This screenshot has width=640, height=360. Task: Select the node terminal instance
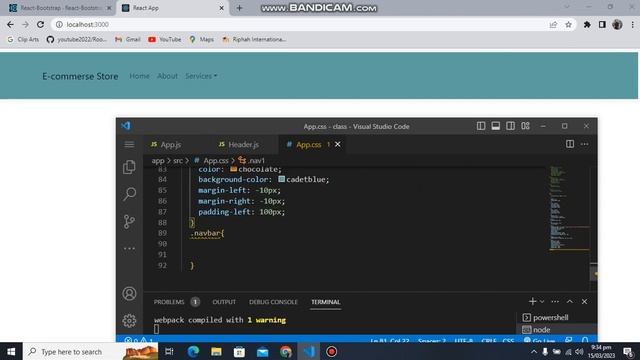point(557,329)
